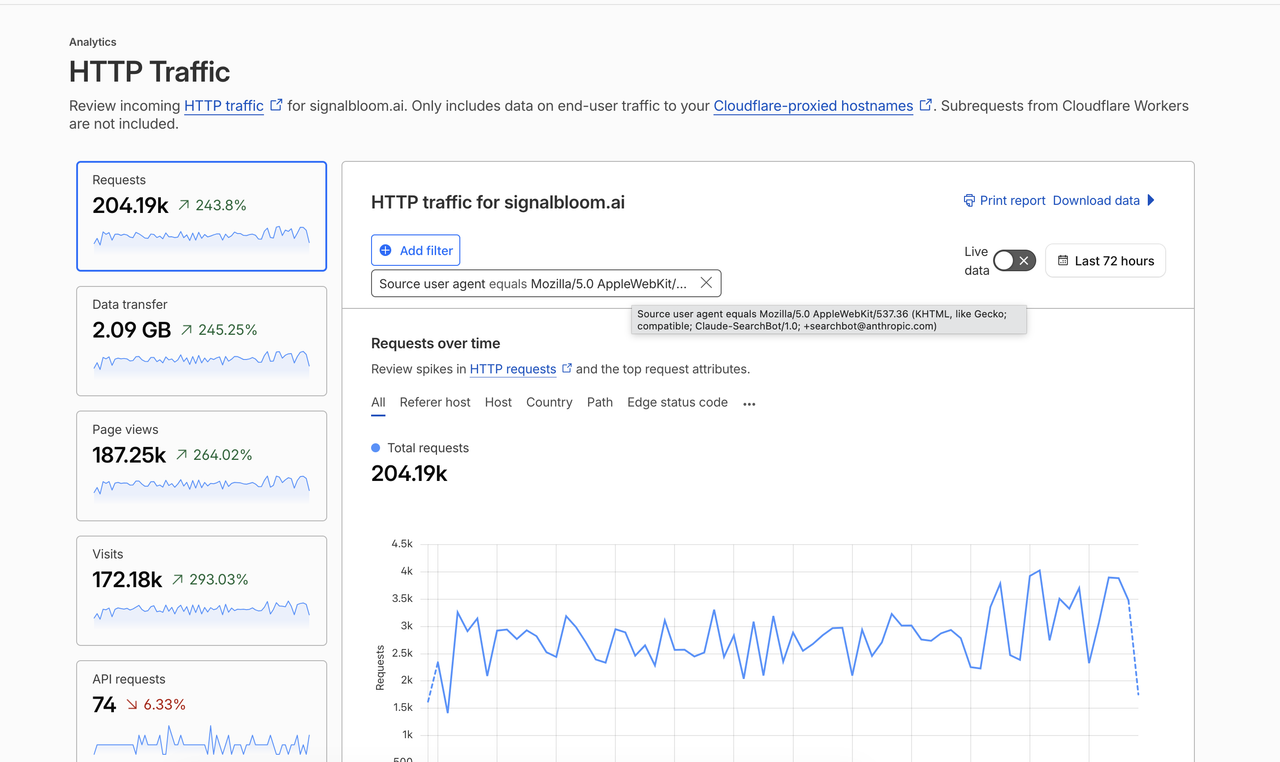Click the 172.18k visits value
The width and height of the screenshot is (1280, 762).
point(127,580)
